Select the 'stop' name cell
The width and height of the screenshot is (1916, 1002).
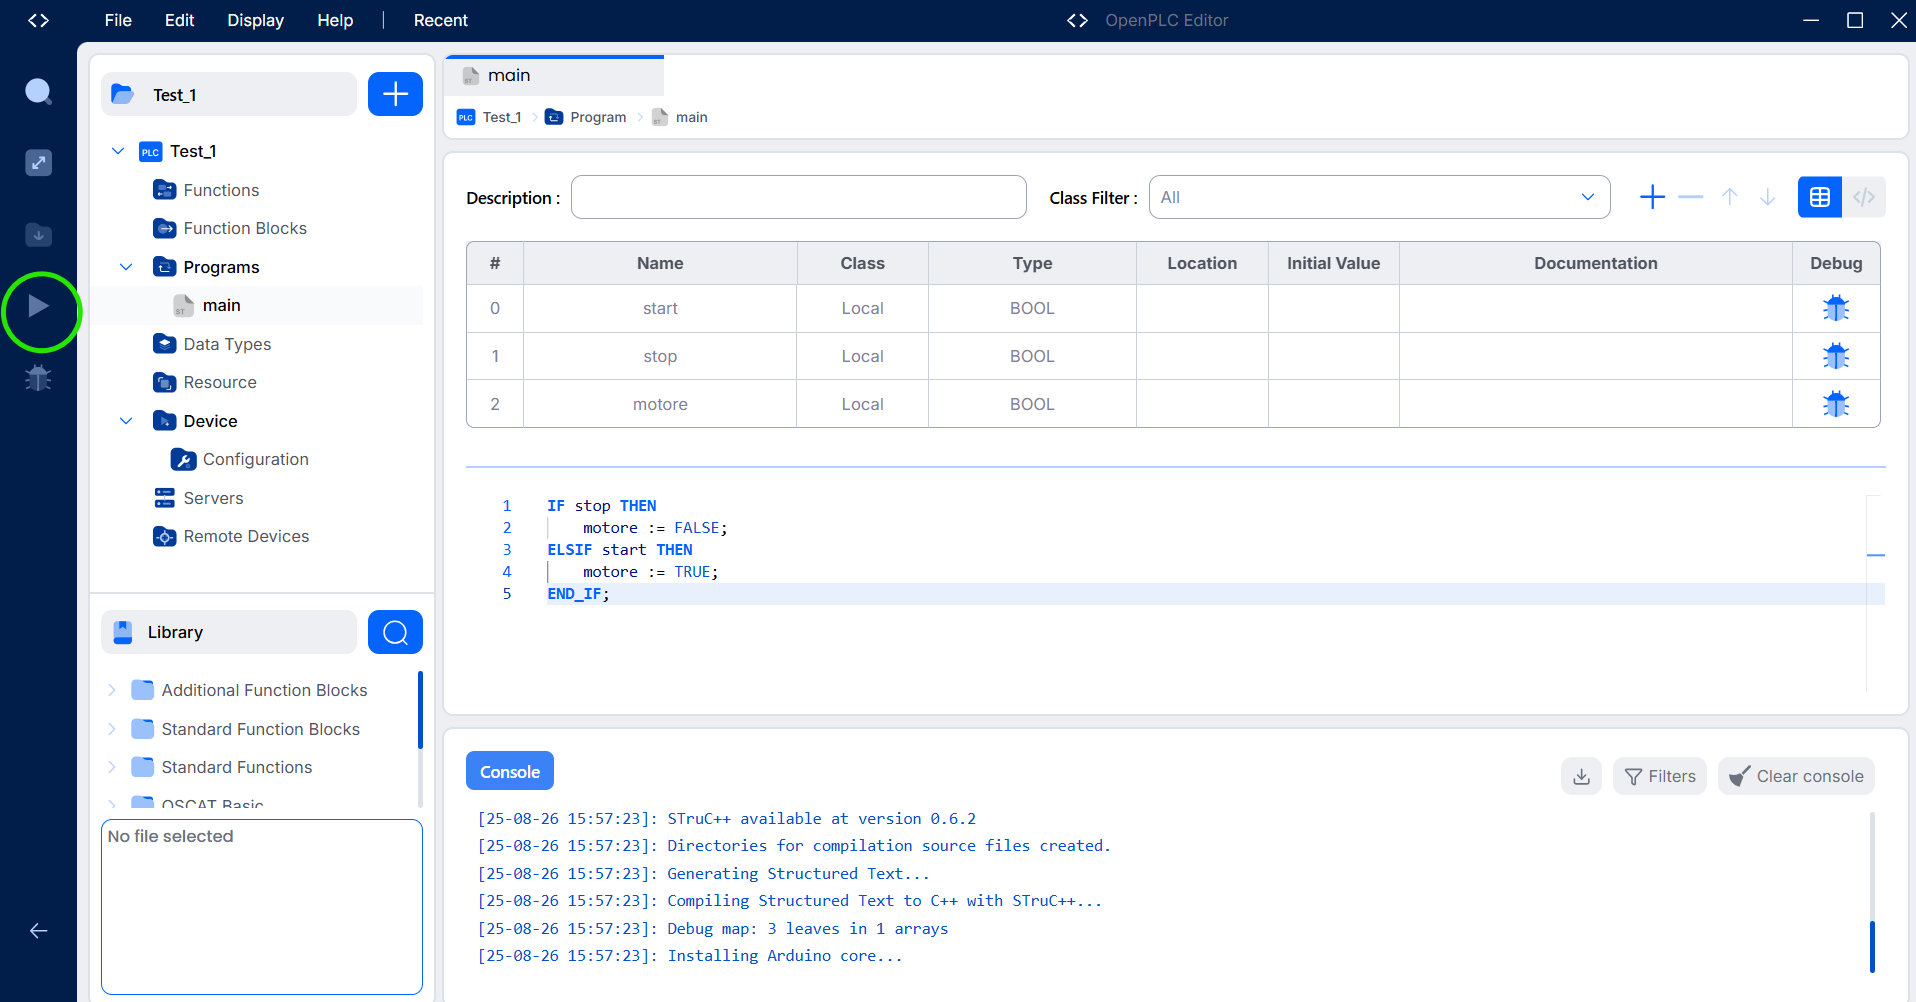(660, 356)
